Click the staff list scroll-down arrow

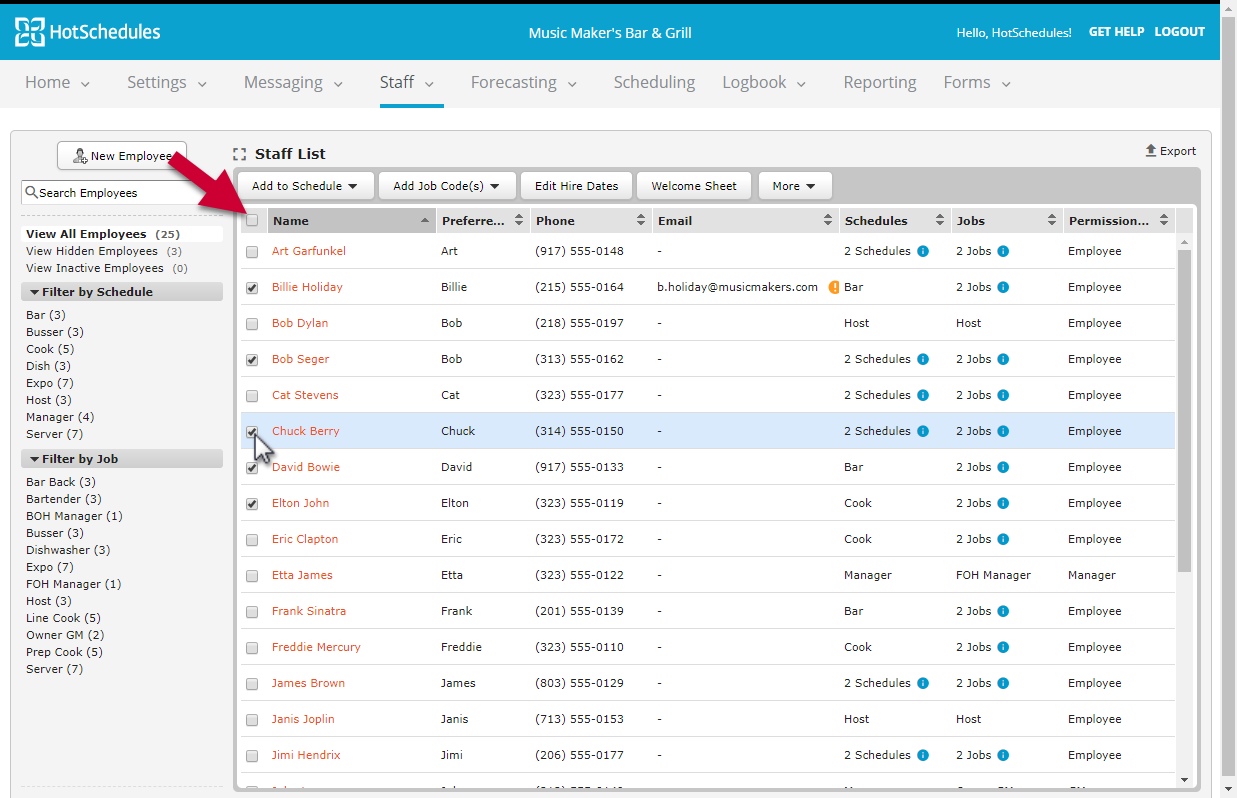[1184, 780]
